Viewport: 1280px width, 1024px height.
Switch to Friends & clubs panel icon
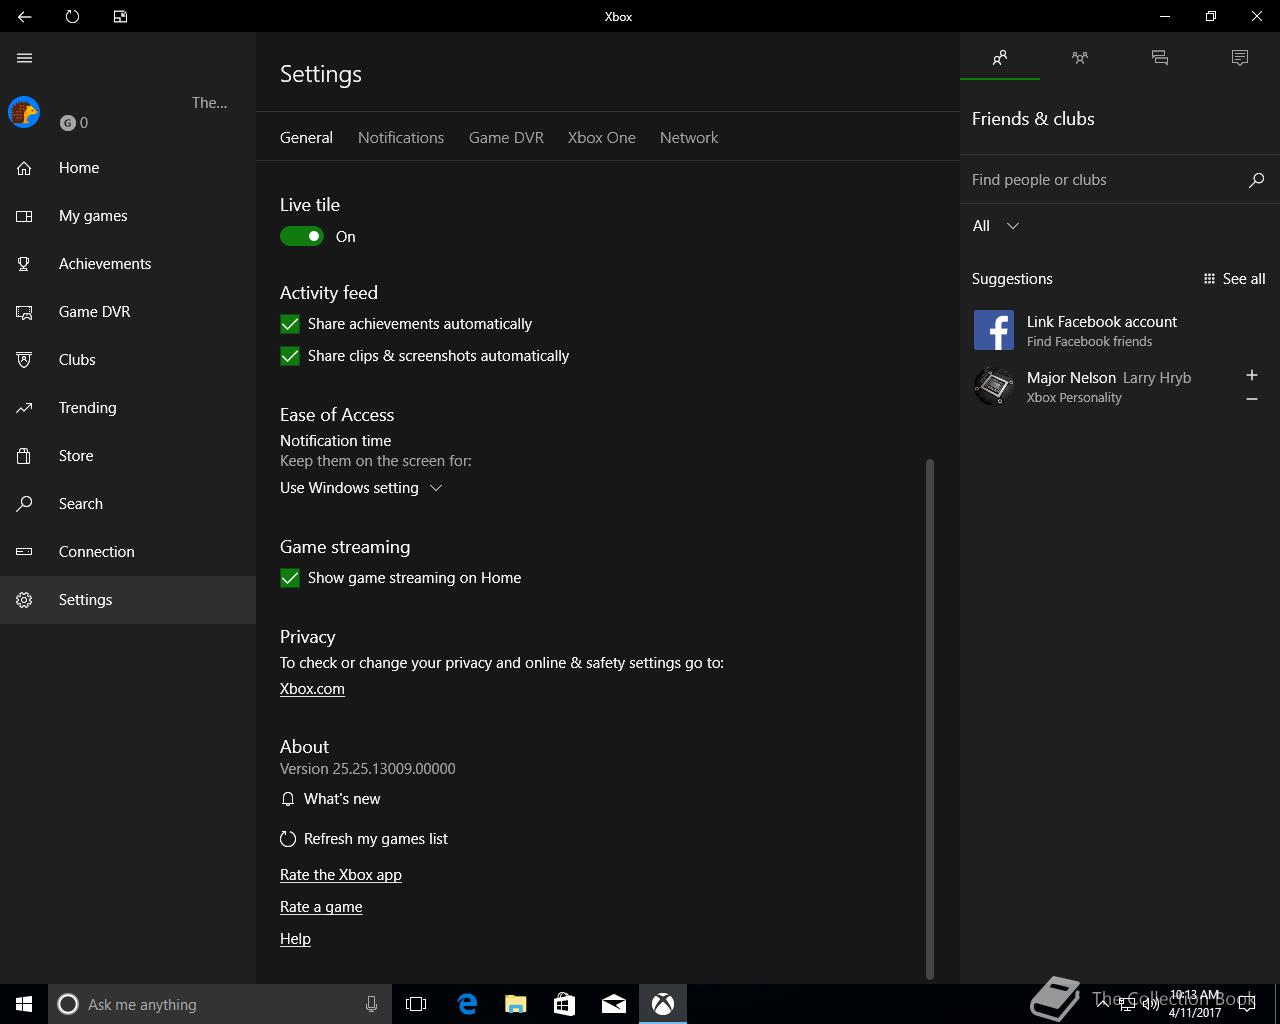[1000, 58]
